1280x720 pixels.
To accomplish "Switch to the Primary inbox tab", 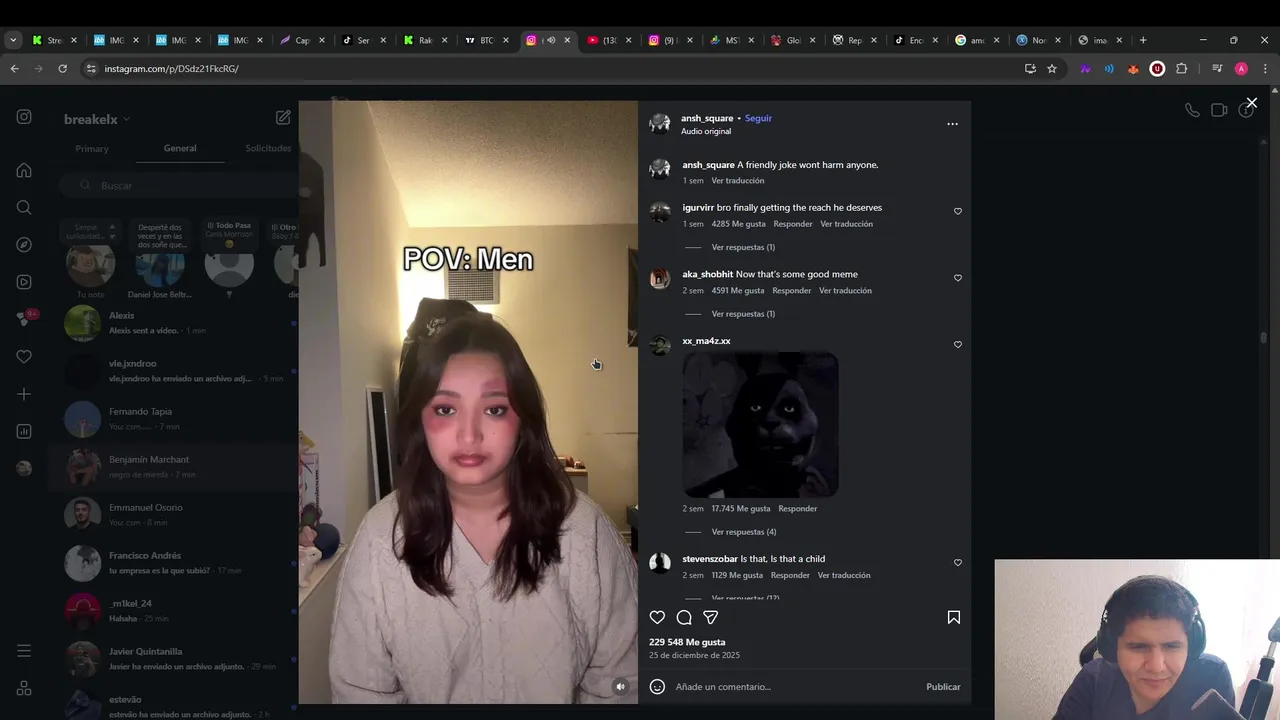I will 92,149.
